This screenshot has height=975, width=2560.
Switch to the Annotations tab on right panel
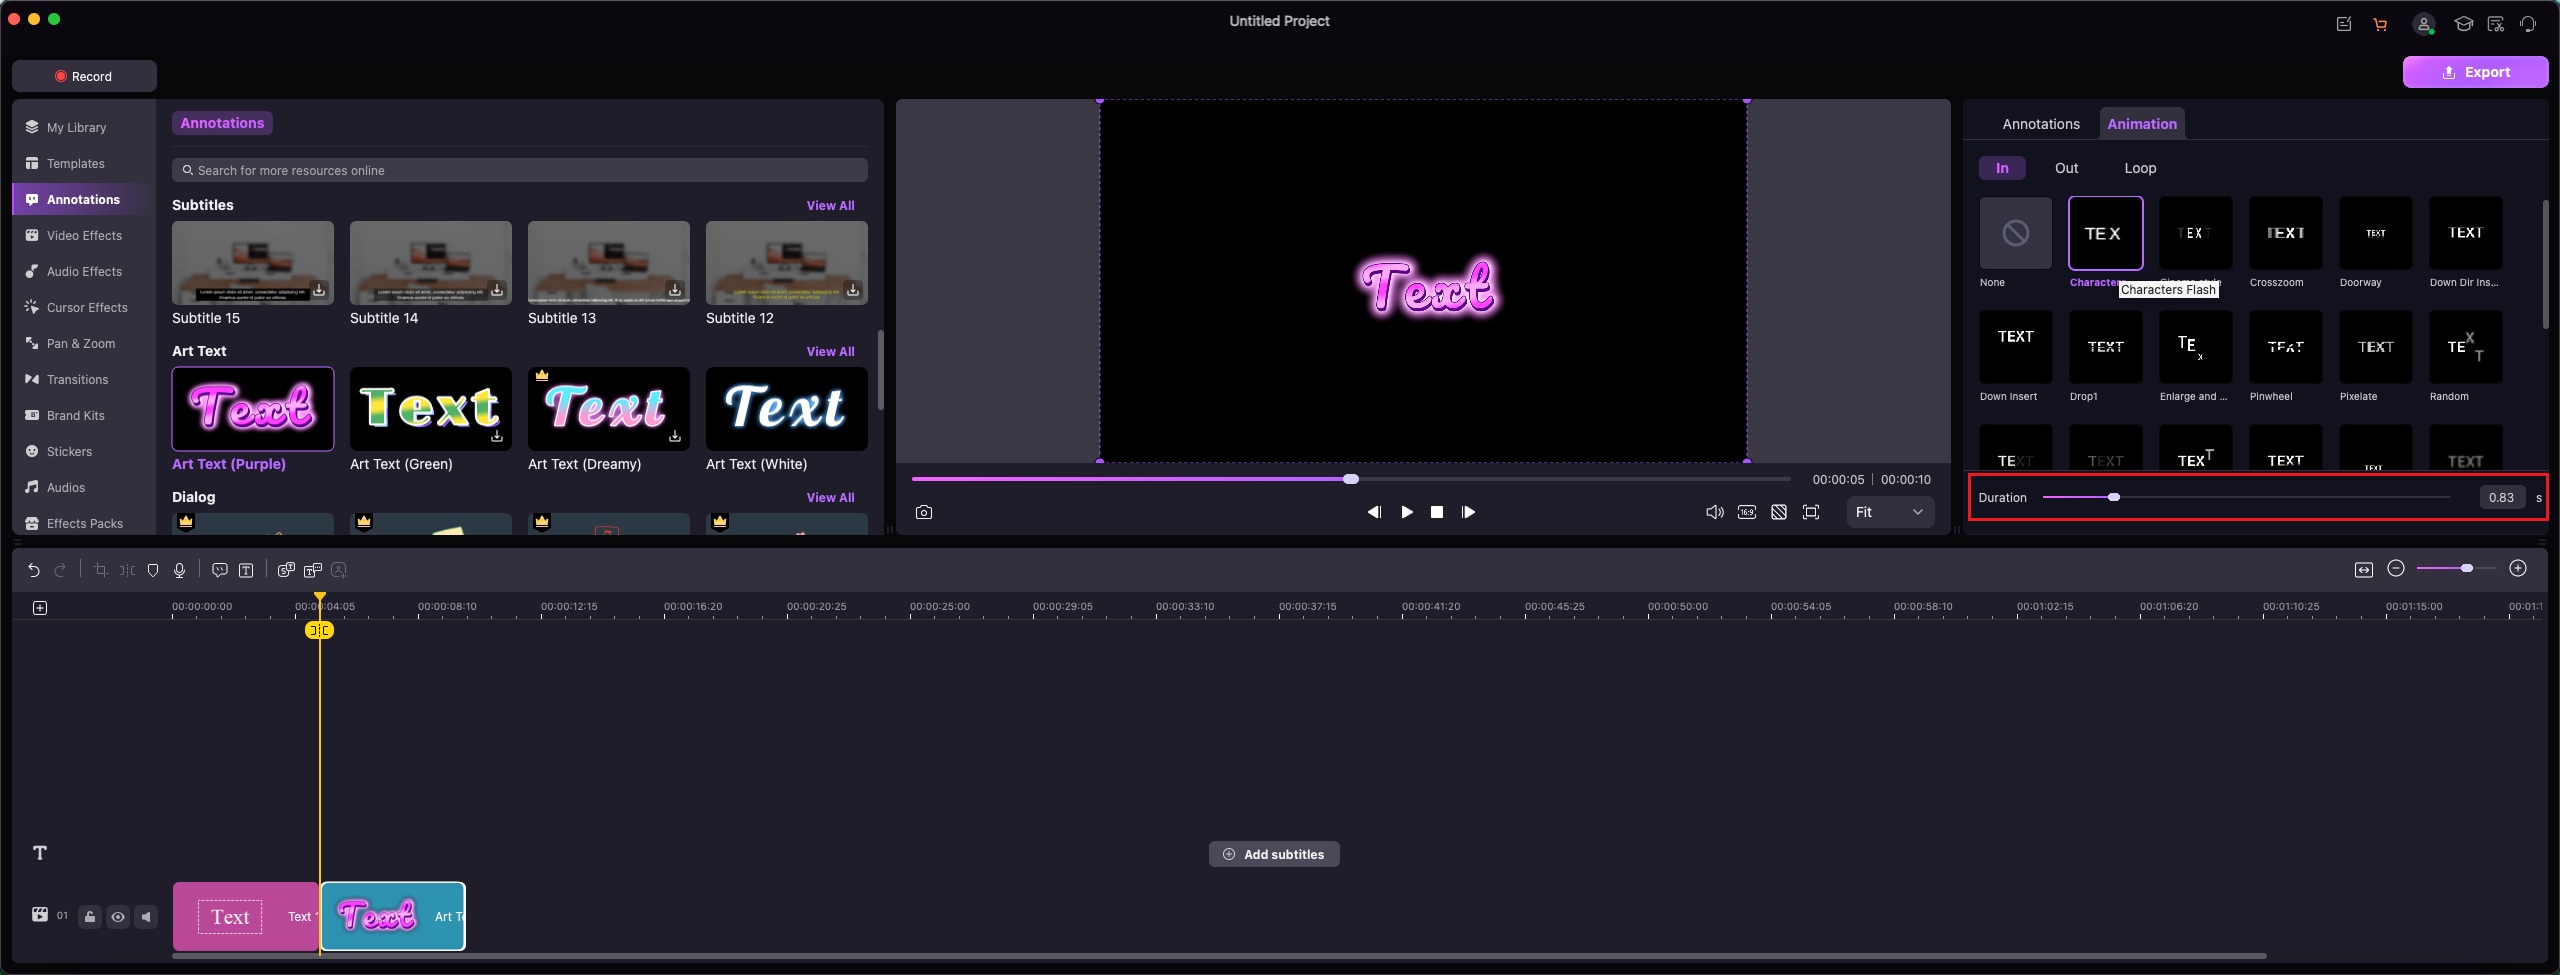tap(2040, 123)
